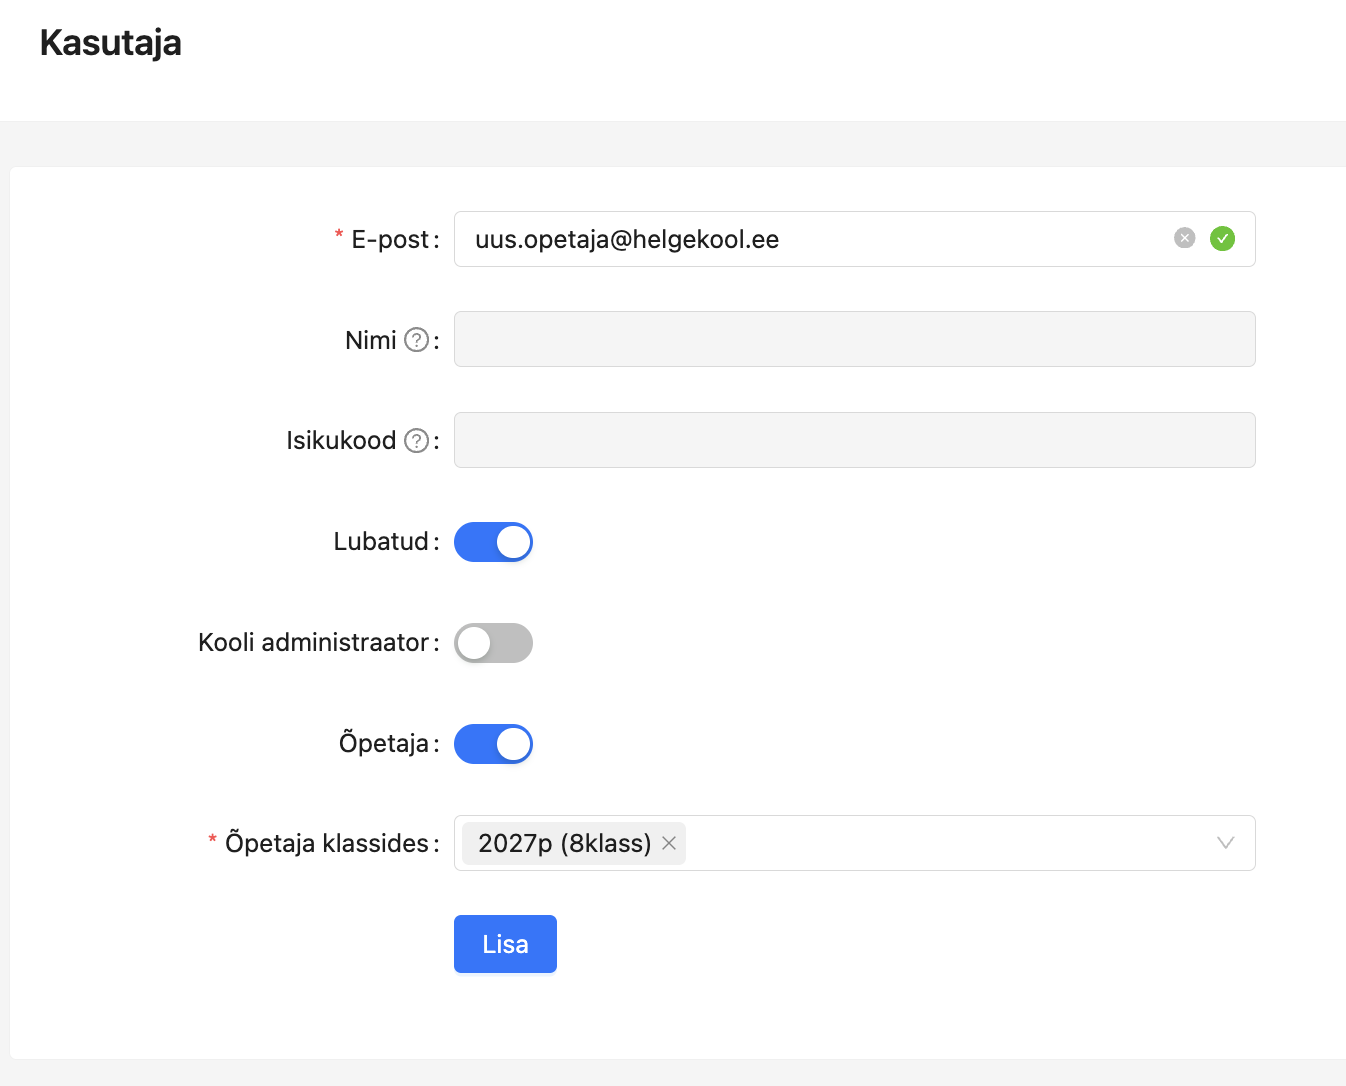Disable the Lubatud switch
Viewport: 1346px width, 1086px height.
click(493, 542)
